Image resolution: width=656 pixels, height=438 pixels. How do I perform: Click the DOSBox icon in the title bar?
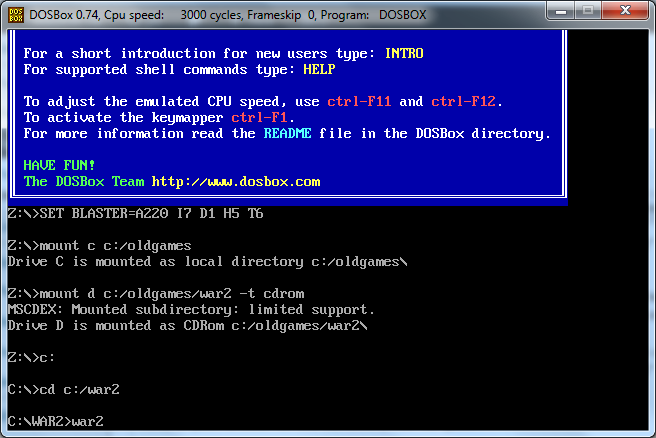coord(16,15)
